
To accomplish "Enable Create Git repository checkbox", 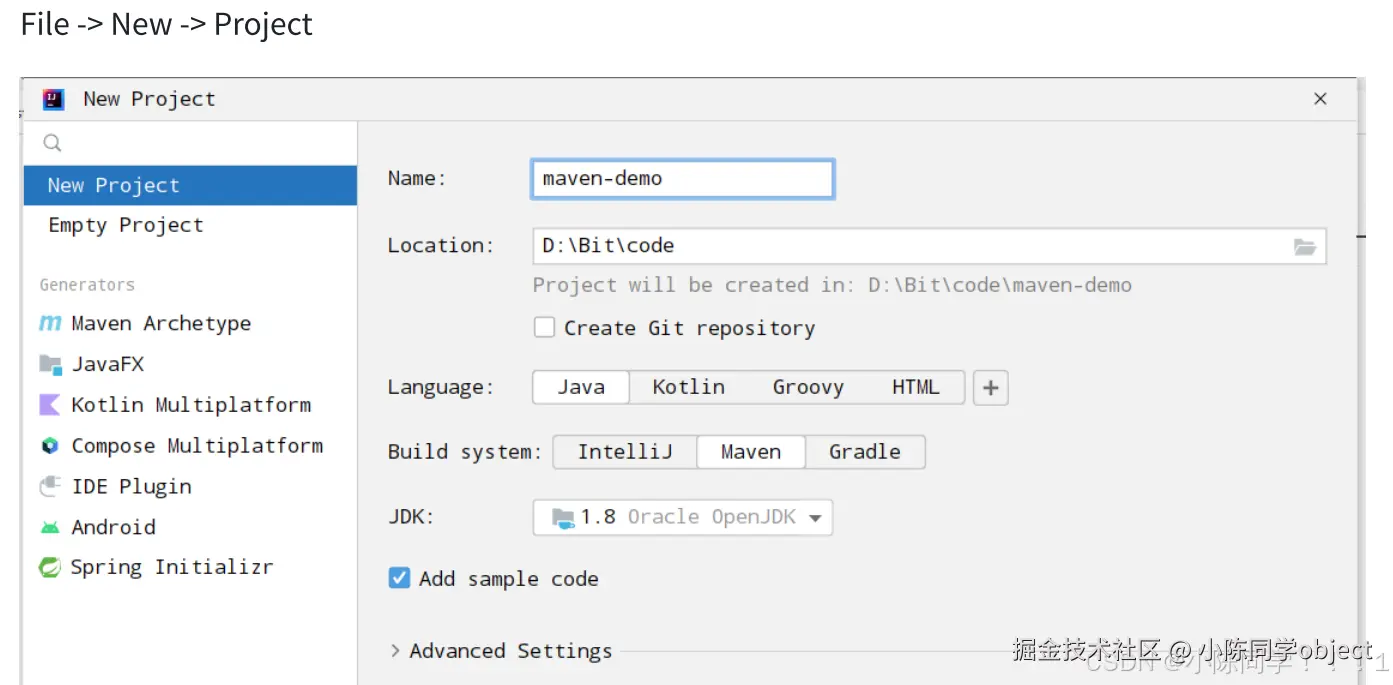I will coord(544,328).
